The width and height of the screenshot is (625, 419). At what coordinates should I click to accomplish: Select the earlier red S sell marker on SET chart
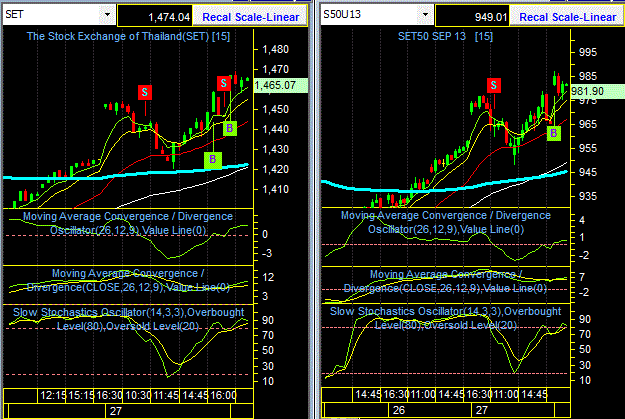click(x=145, y=92)
